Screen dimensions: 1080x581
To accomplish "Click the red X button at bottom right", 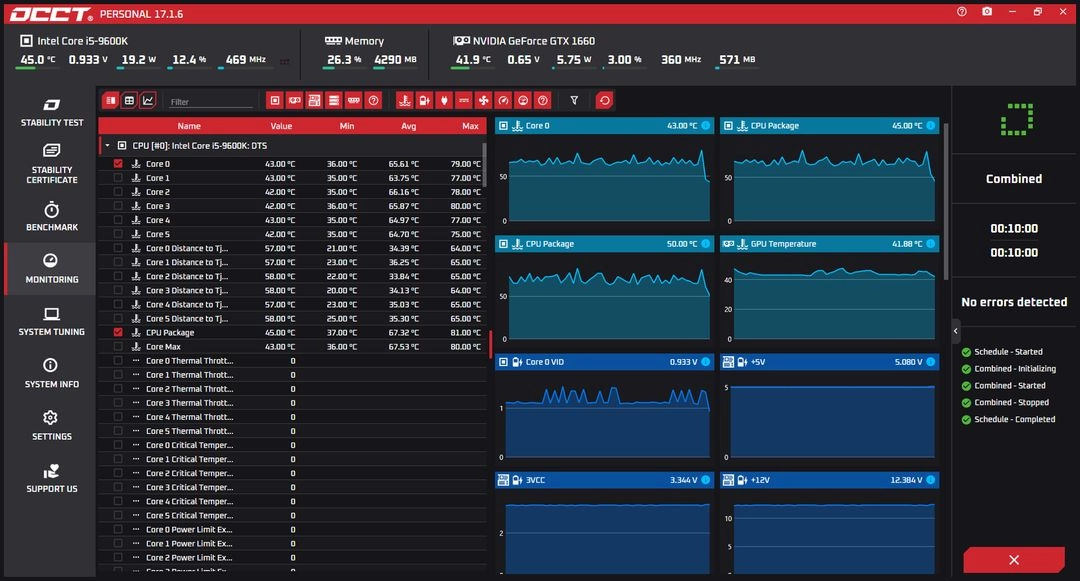I will (x=1013, y=560).
